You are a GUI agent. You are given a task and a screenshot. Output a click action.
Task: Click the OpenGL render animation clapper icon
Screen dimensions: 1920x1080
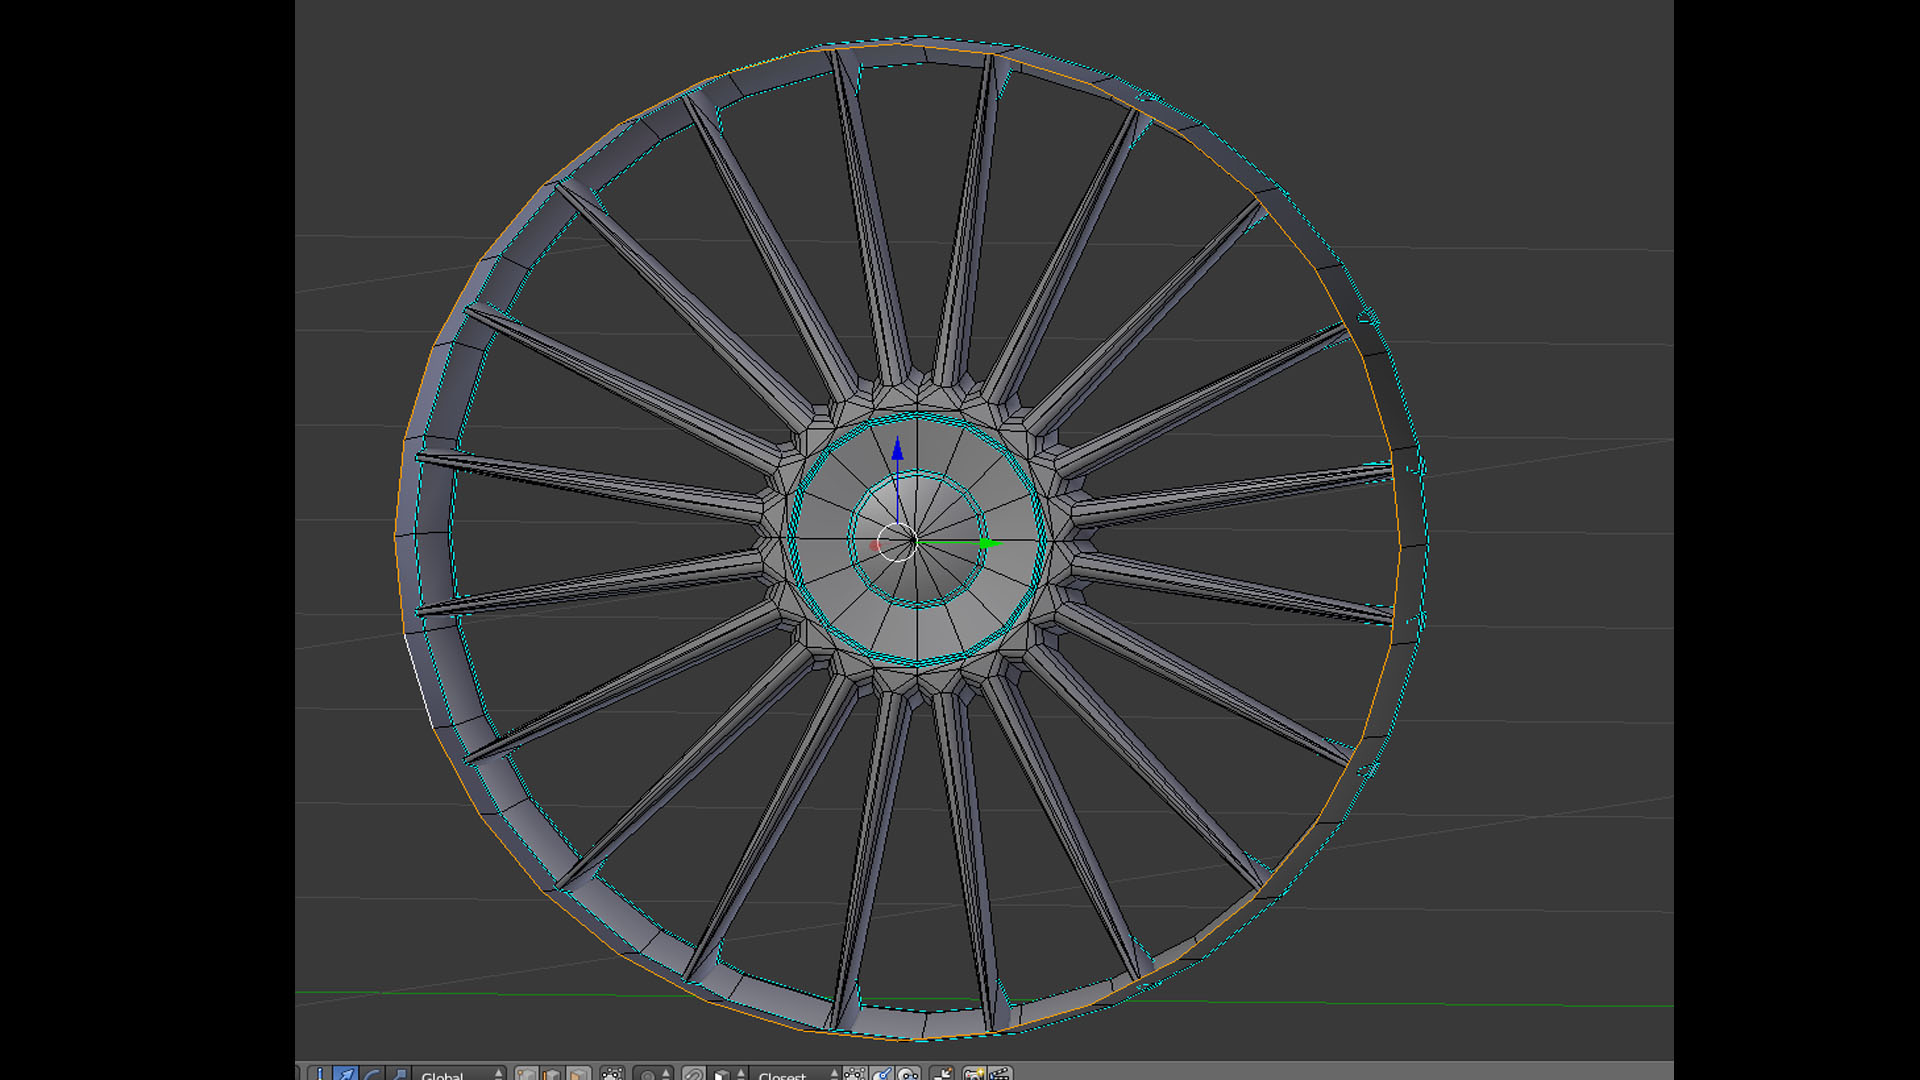[998, 1074]
